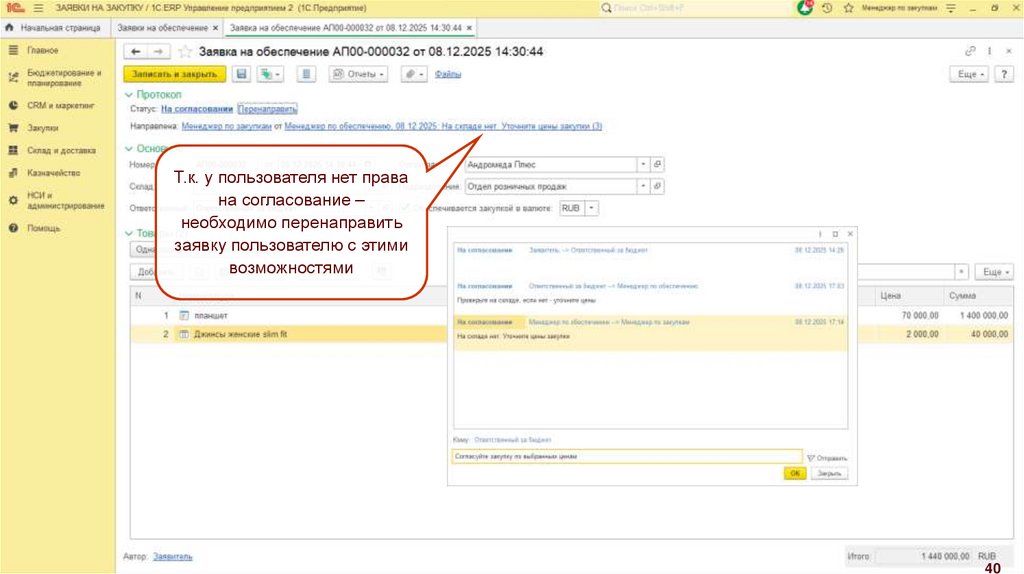Confirm the dialog with OK
Image resolution: width=1024 pixels, height=574 pixels.
[795, 473]
